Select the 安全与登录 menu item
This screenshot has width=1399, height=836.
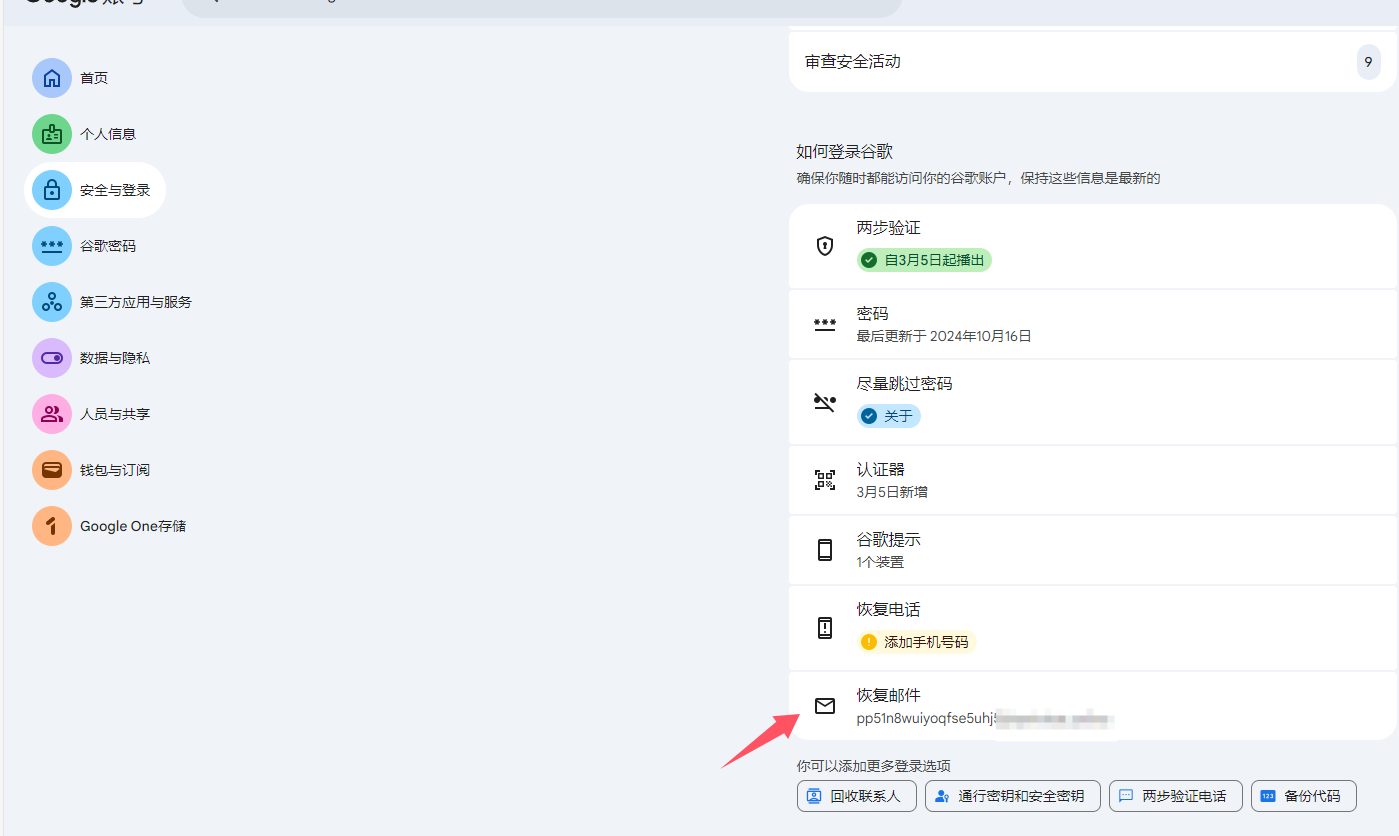(95, 190)
